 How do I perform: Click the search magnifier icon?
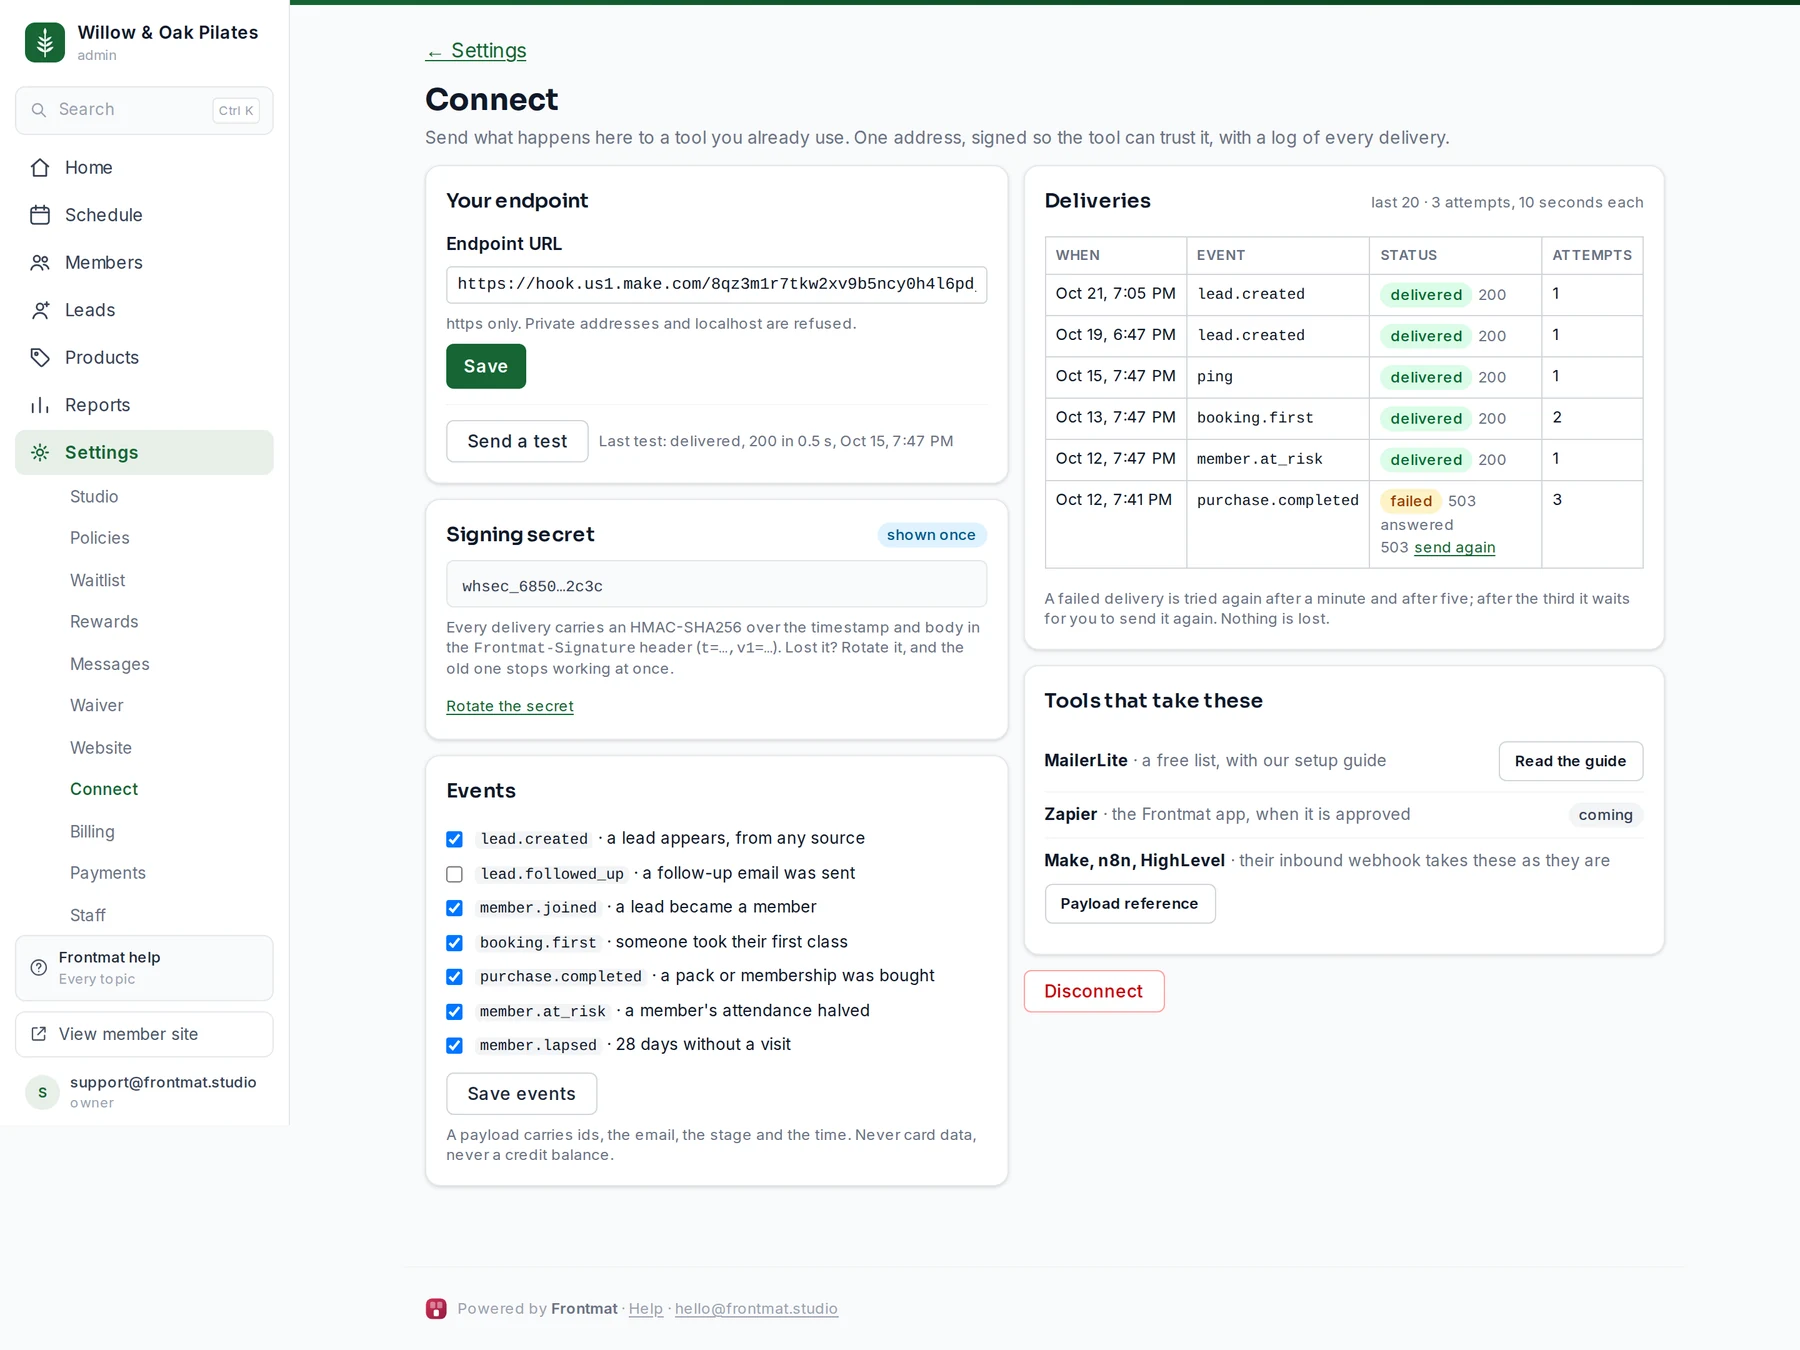(39, 110)
